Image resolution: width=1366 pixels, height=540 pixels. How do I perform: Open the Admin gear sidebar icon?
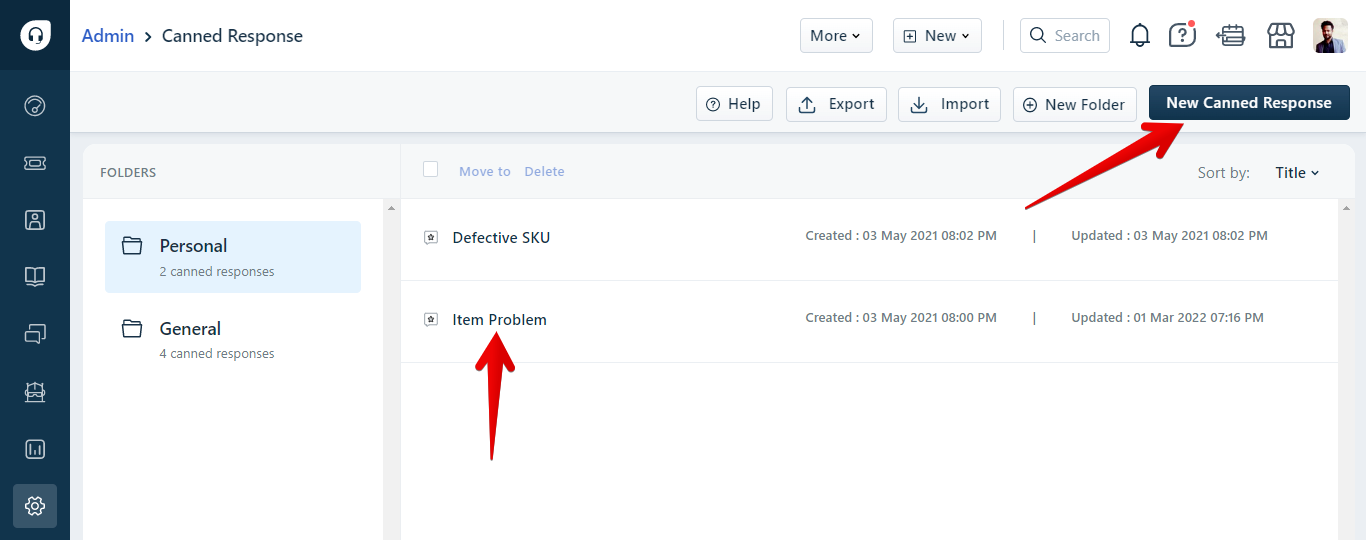(35, 506)
